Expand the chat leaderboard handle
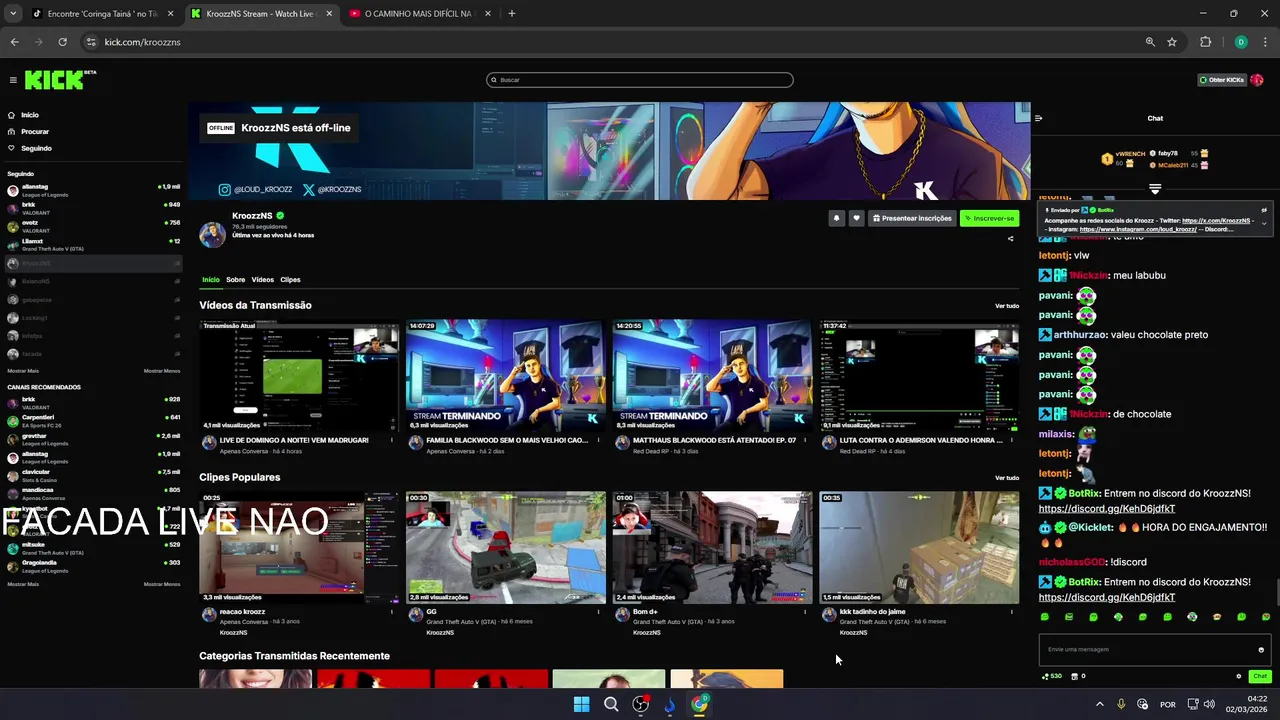This screenshot has height=720, width=1280. click(1155, 188)
